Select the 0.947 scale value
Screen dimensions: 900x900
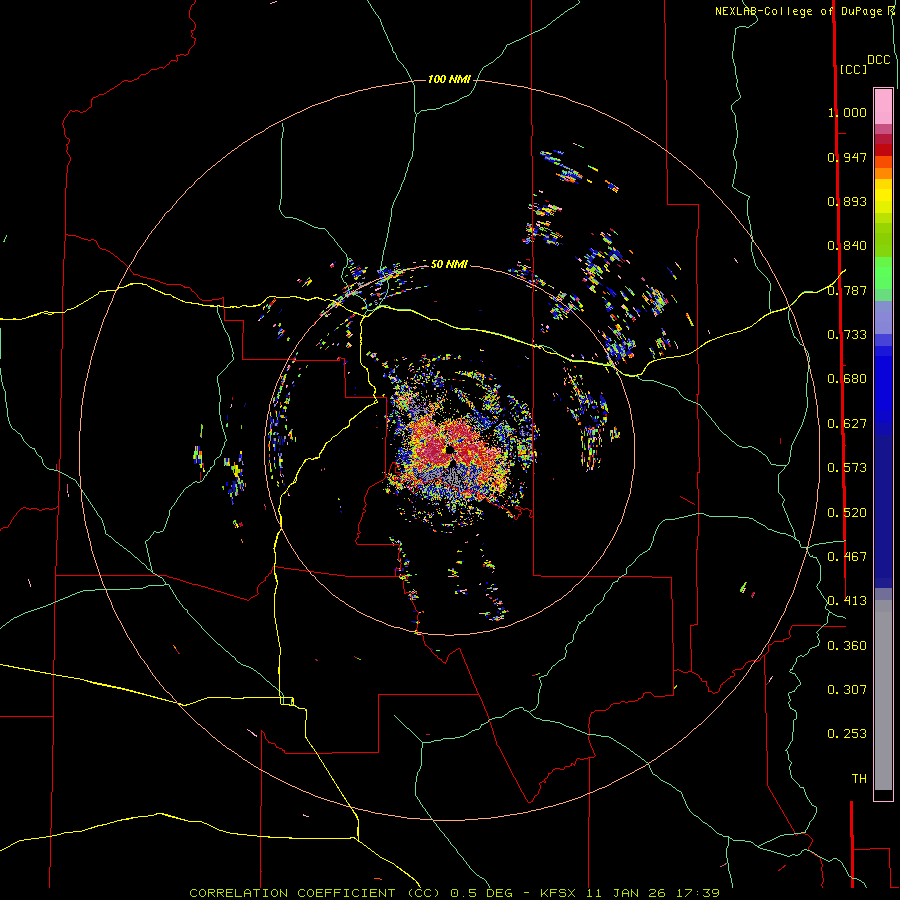click(847, 157)
